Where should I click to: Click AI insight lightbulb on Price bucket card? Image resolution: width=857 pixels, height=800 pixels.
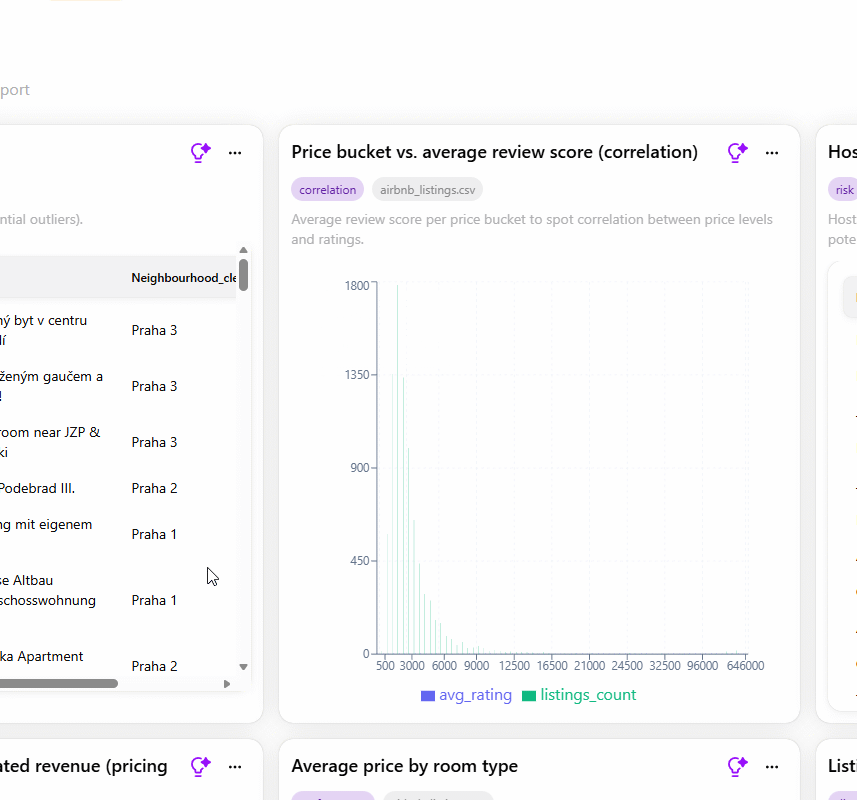point(737,152)
